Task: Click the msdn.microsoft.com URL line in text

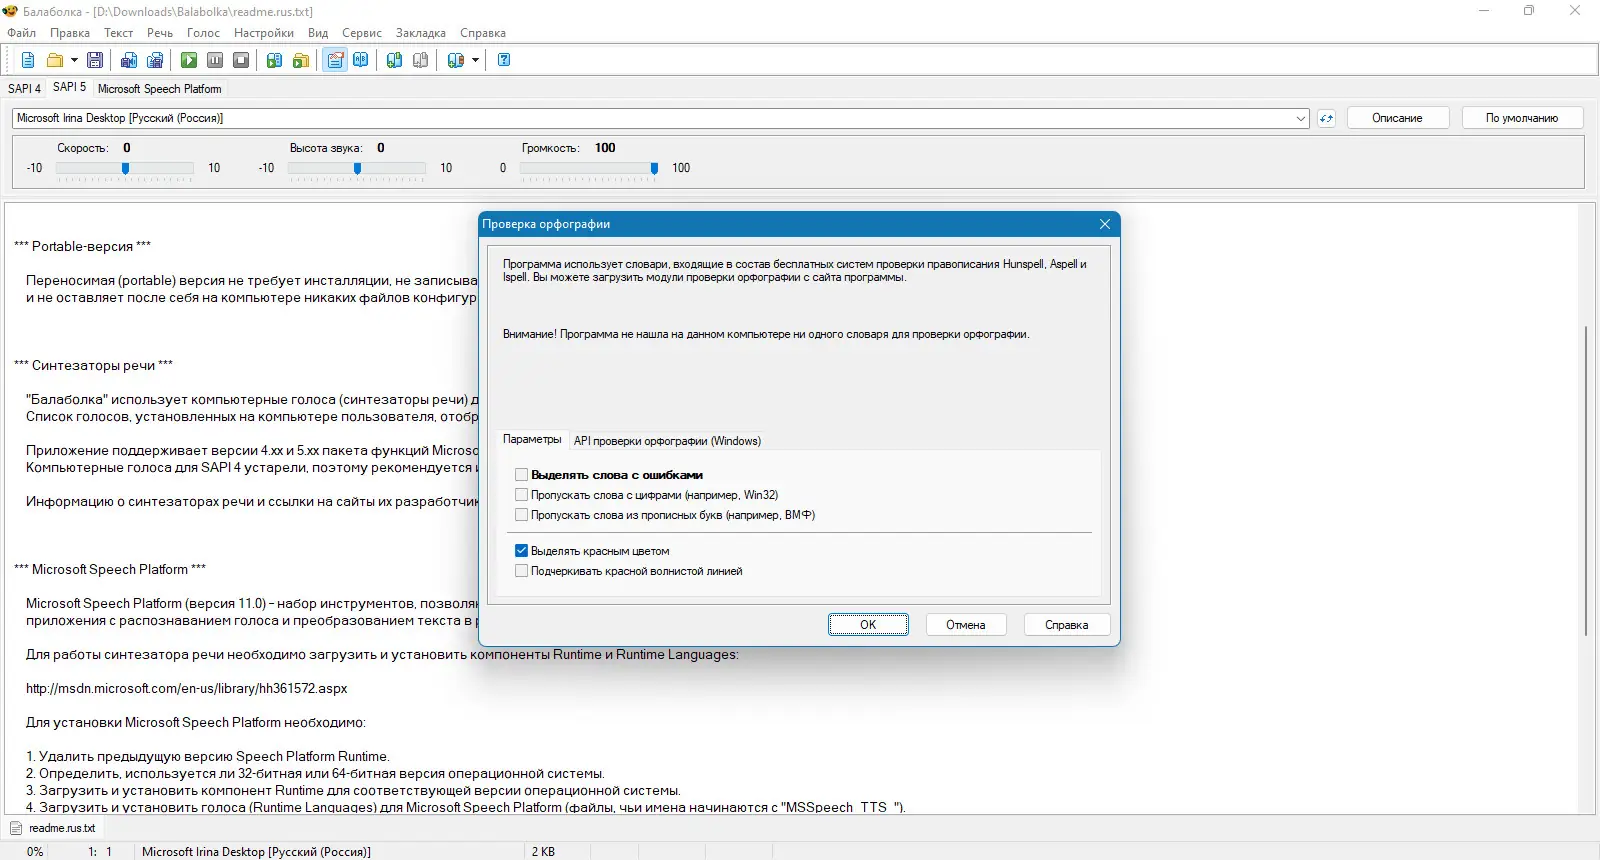Action: pos(187,689)
